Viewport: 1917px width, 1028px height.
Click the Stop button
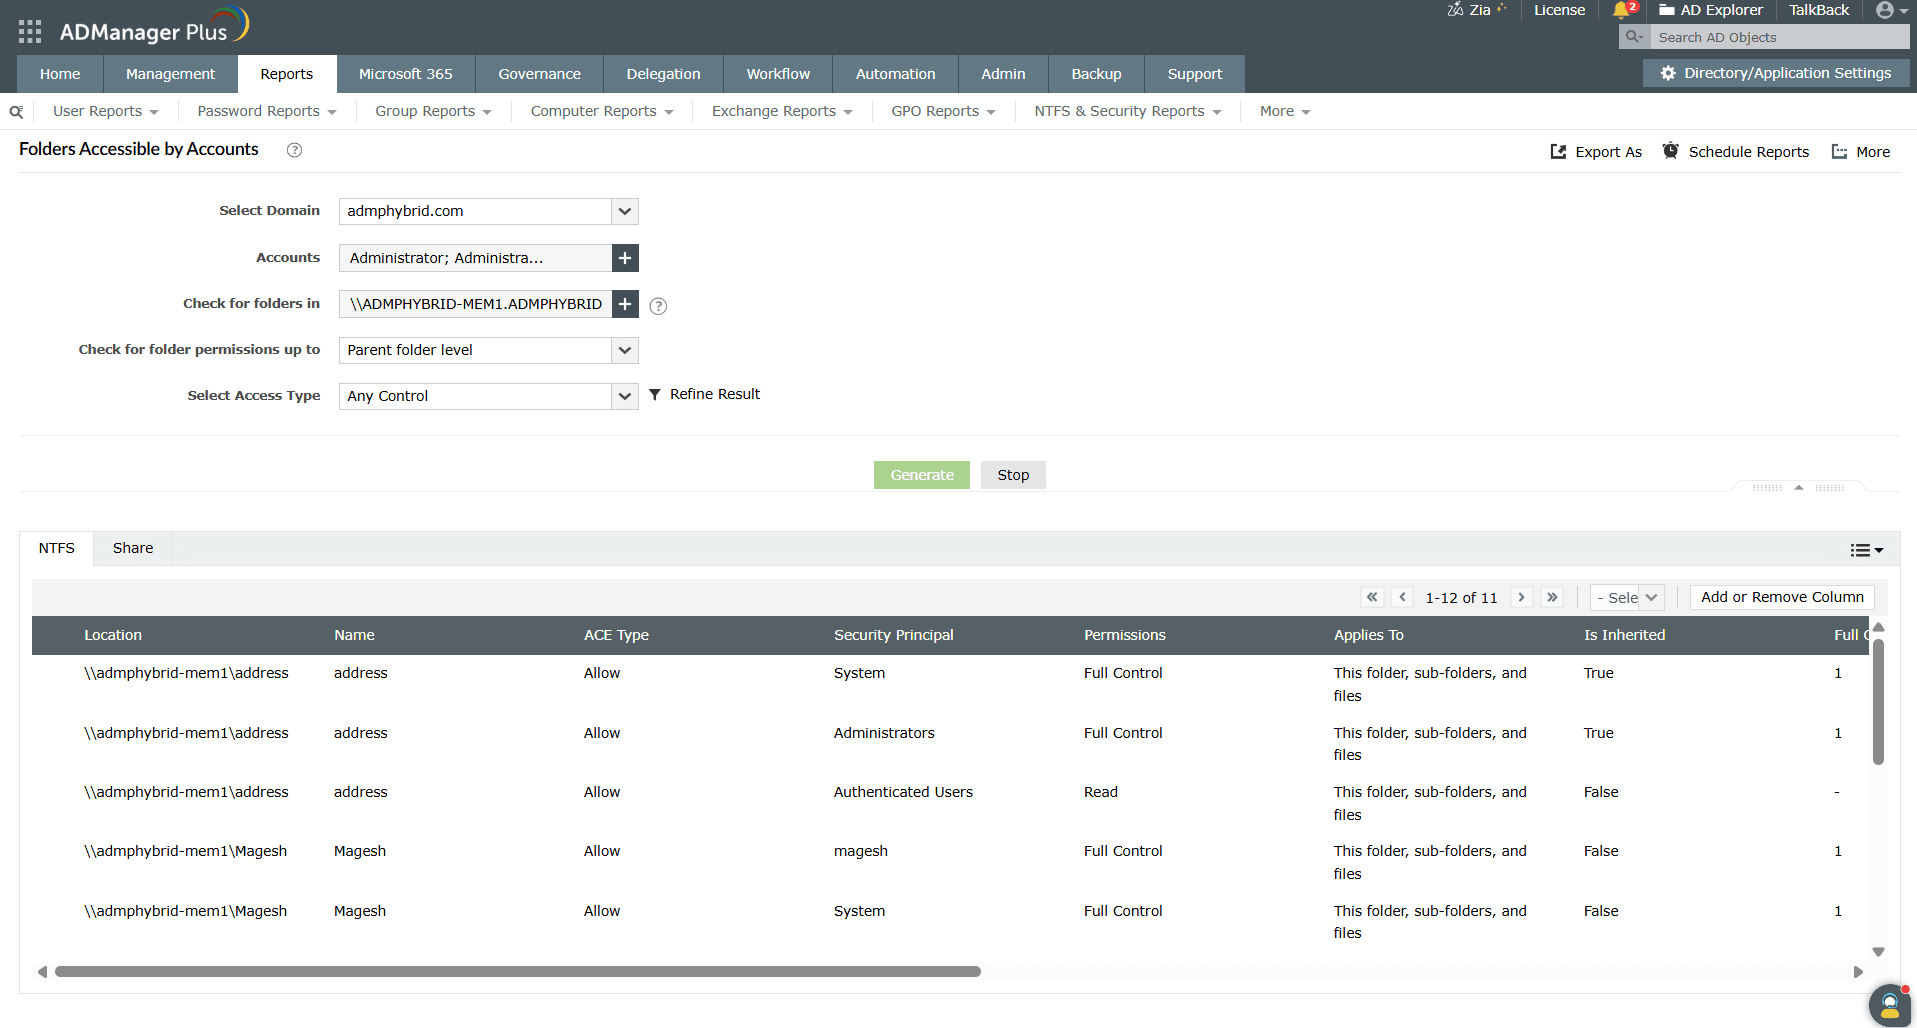pyautogui.click(x=1013, y=475)
